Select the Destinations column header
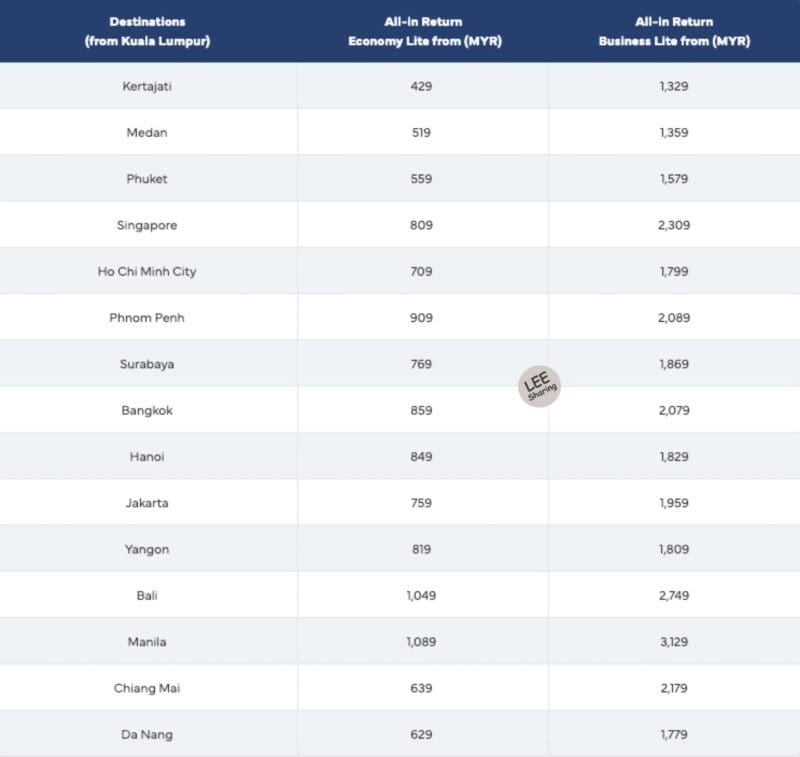 pyautogui.click(x=147, y=31)
